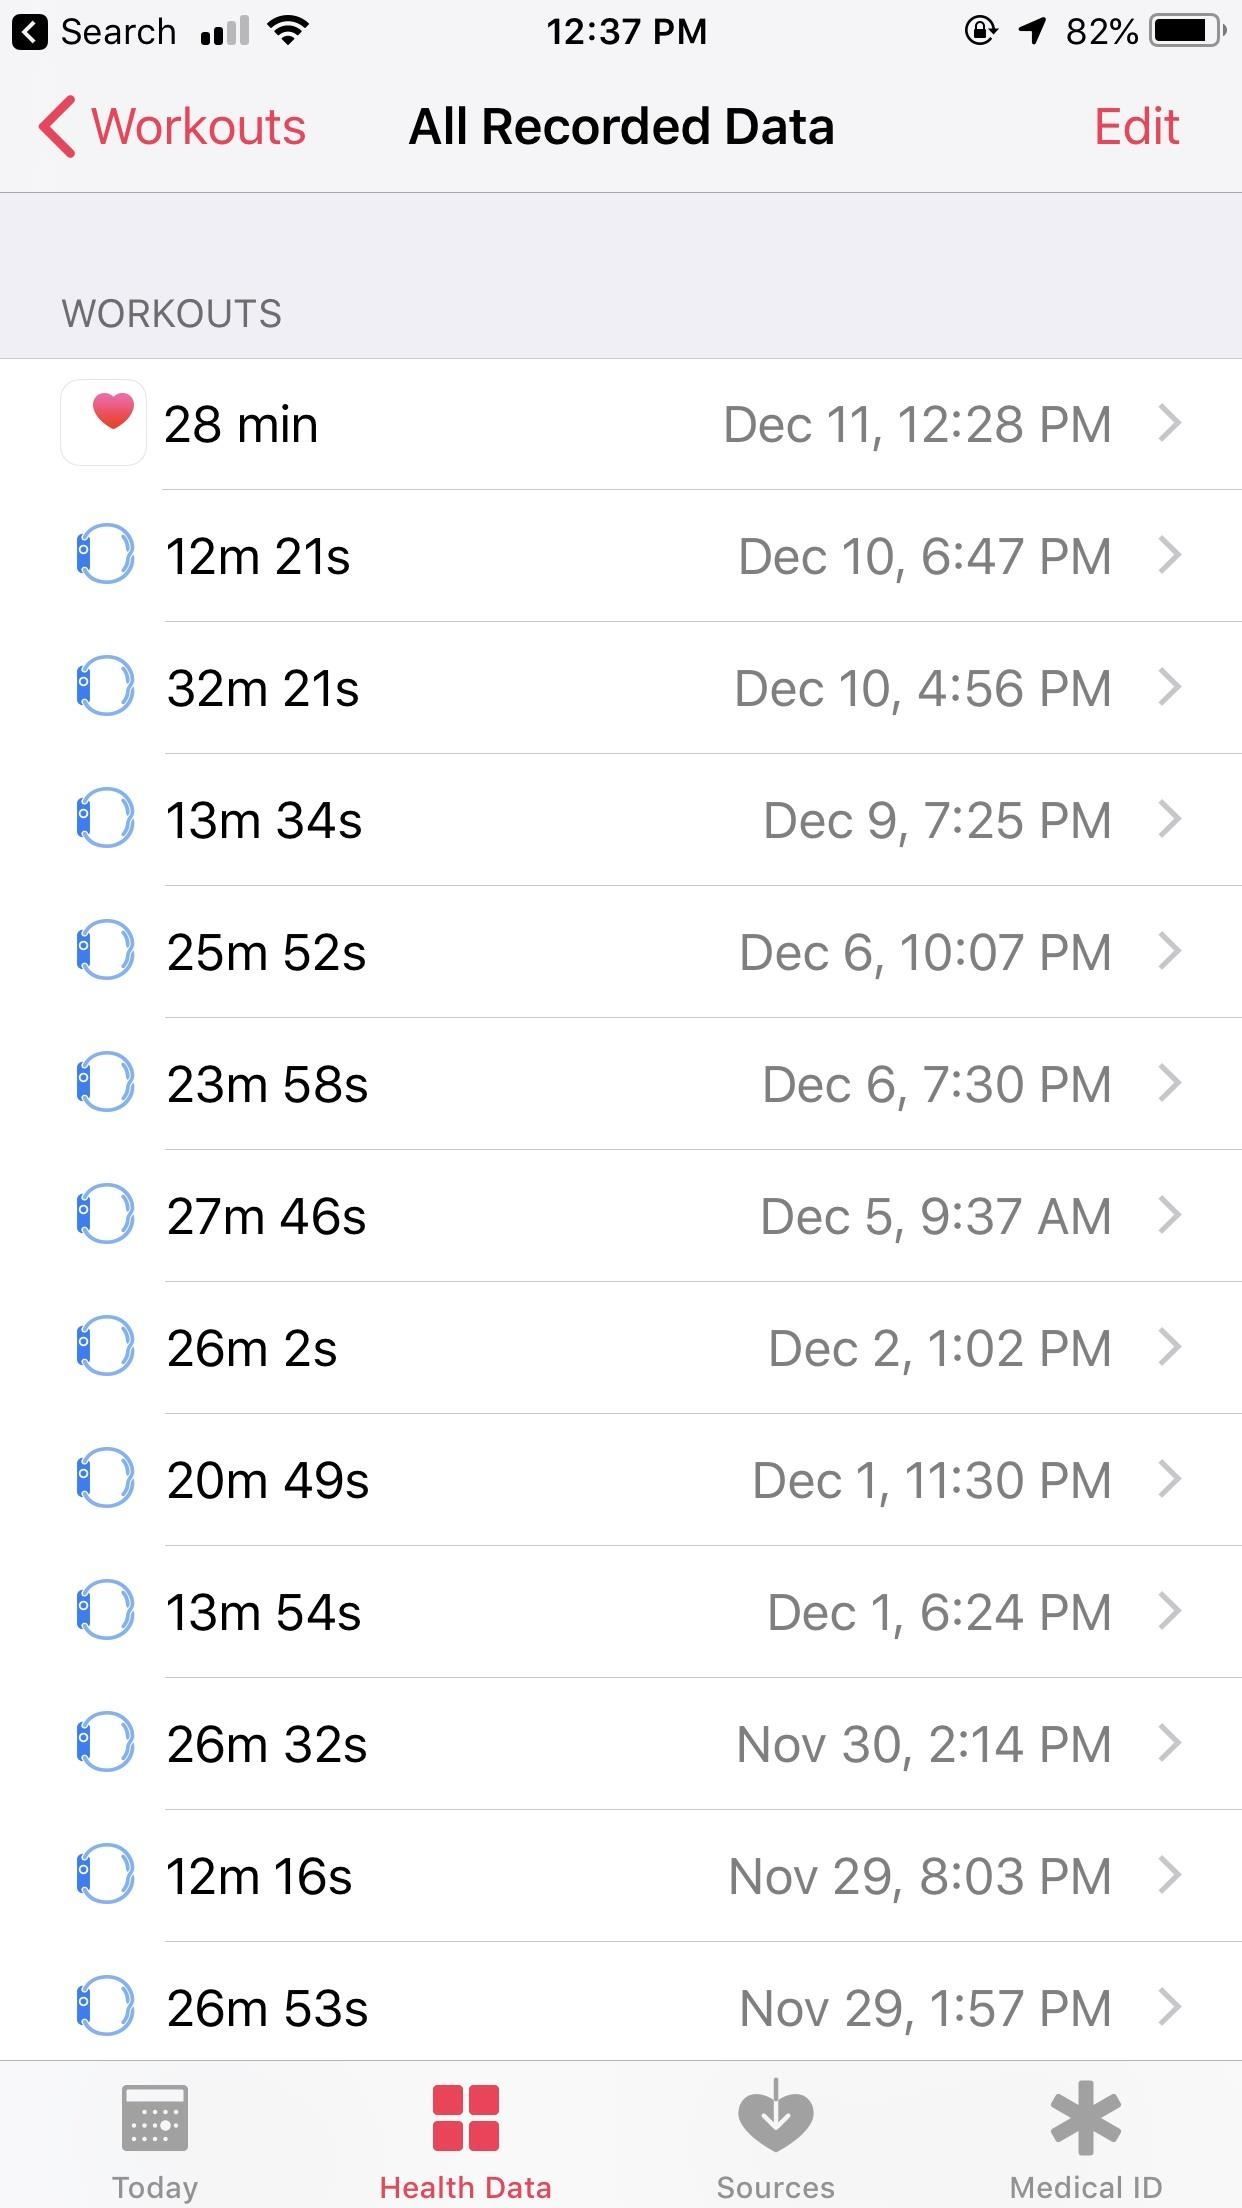Open the 32m 21s workout entry
The image size is (1242, 2208).
(x=620, y=688)
